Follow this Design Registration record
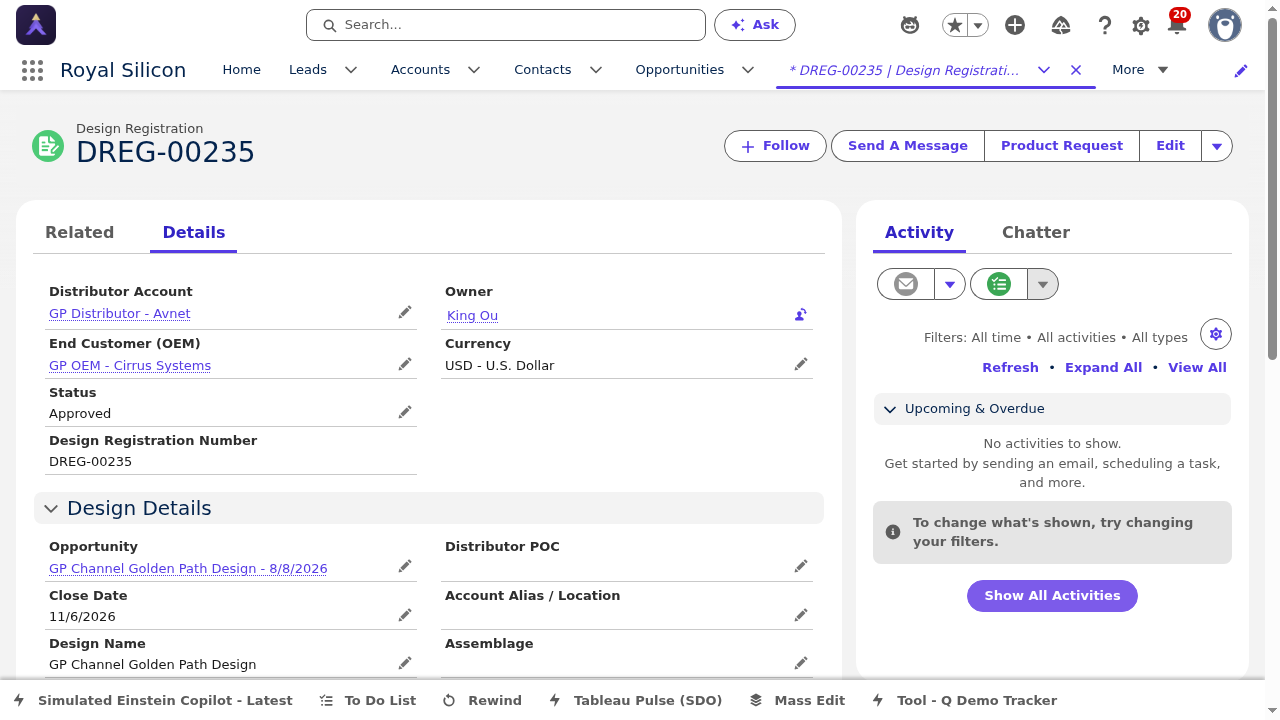This screenshot has width=1280, height=720. [775, 146]
